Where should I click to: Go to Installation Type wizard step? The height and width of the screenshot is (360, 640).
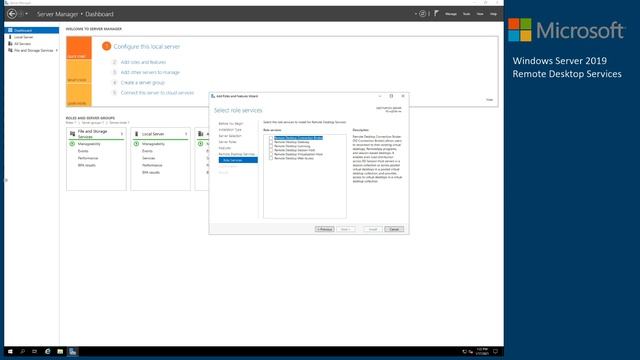coord(230,130)
